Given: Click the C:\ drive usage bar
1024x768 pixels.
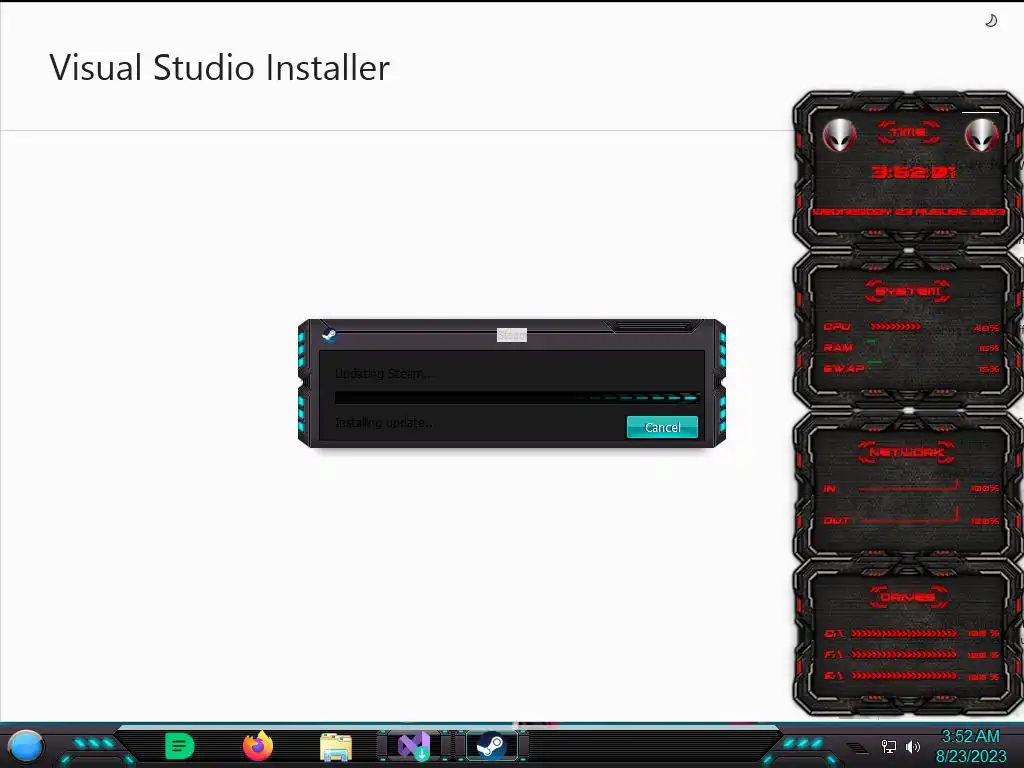Looking at the screenshot, I should (x=905, y=633).
